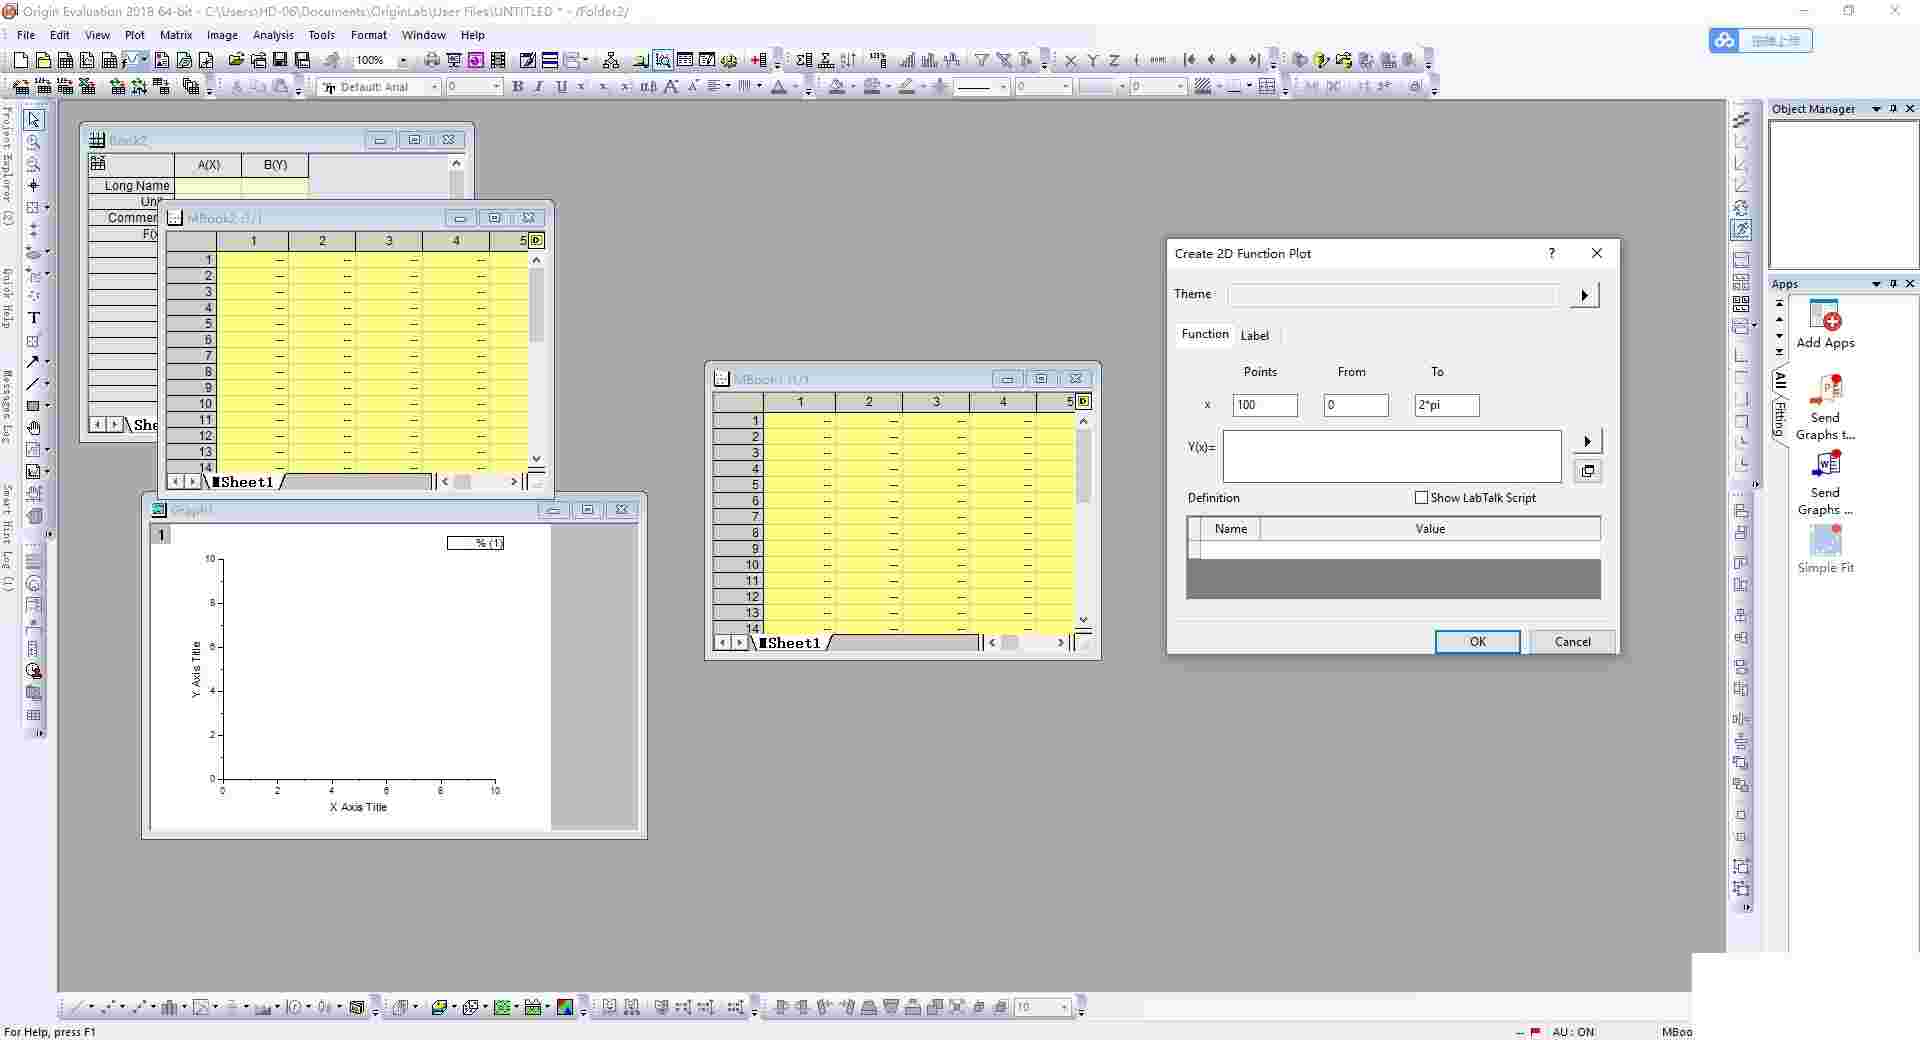Viewport: 1920px width, 1040px height.
Task: Click OK in Create 2D Function Plot
Action: point(1477,642)
